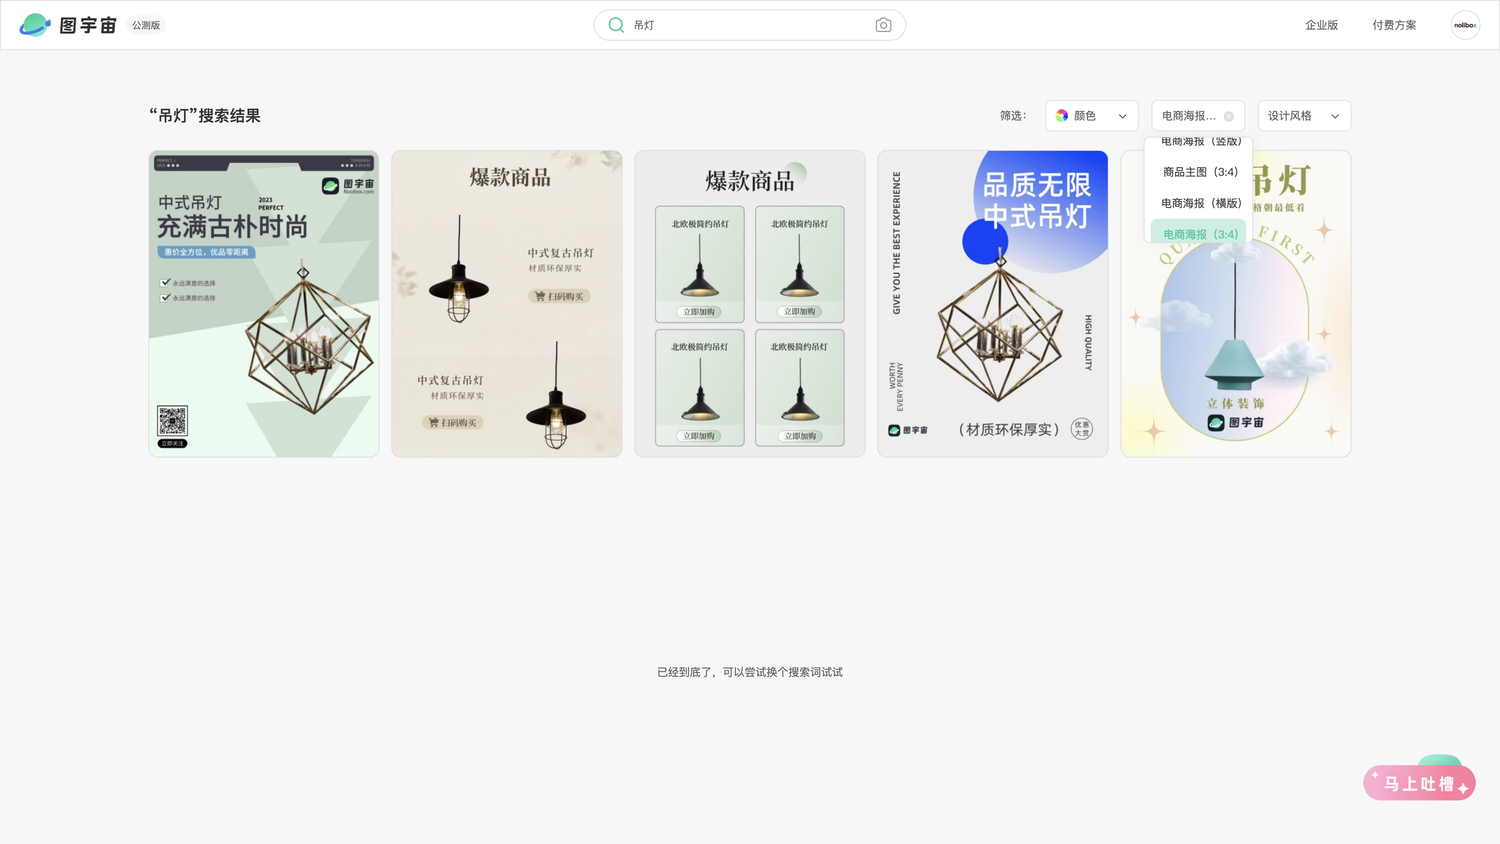This screenshot has width=1500, height=844.
Task: Open the 品质无限中式吊灯 blue template
Action: pos(993,304)
